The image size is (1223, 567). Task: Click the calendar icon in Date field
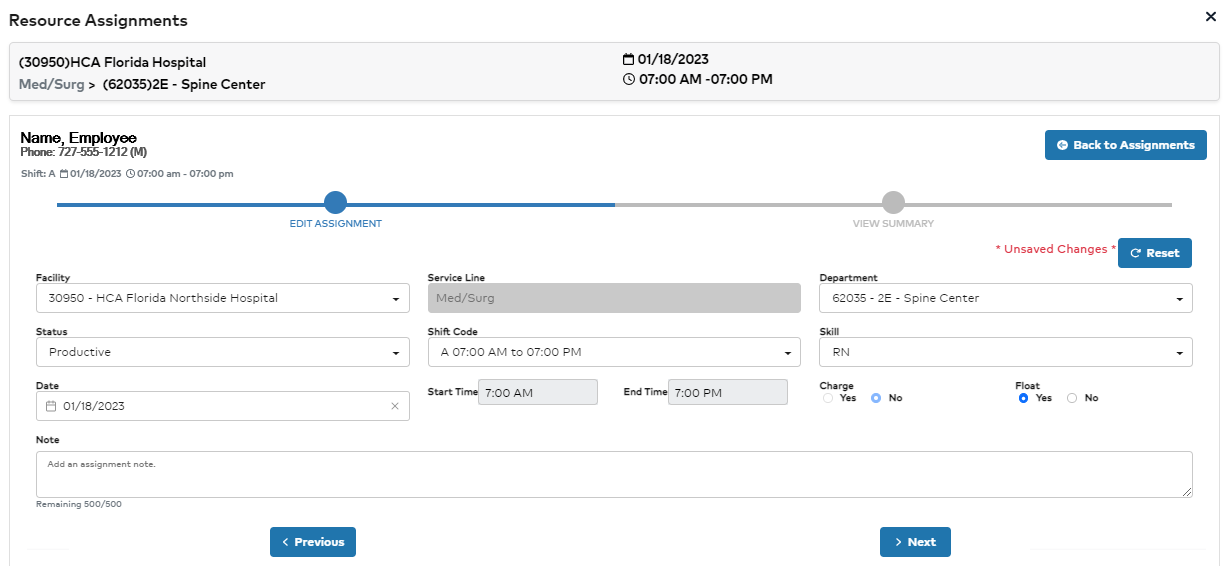click(x=51, y=406)
